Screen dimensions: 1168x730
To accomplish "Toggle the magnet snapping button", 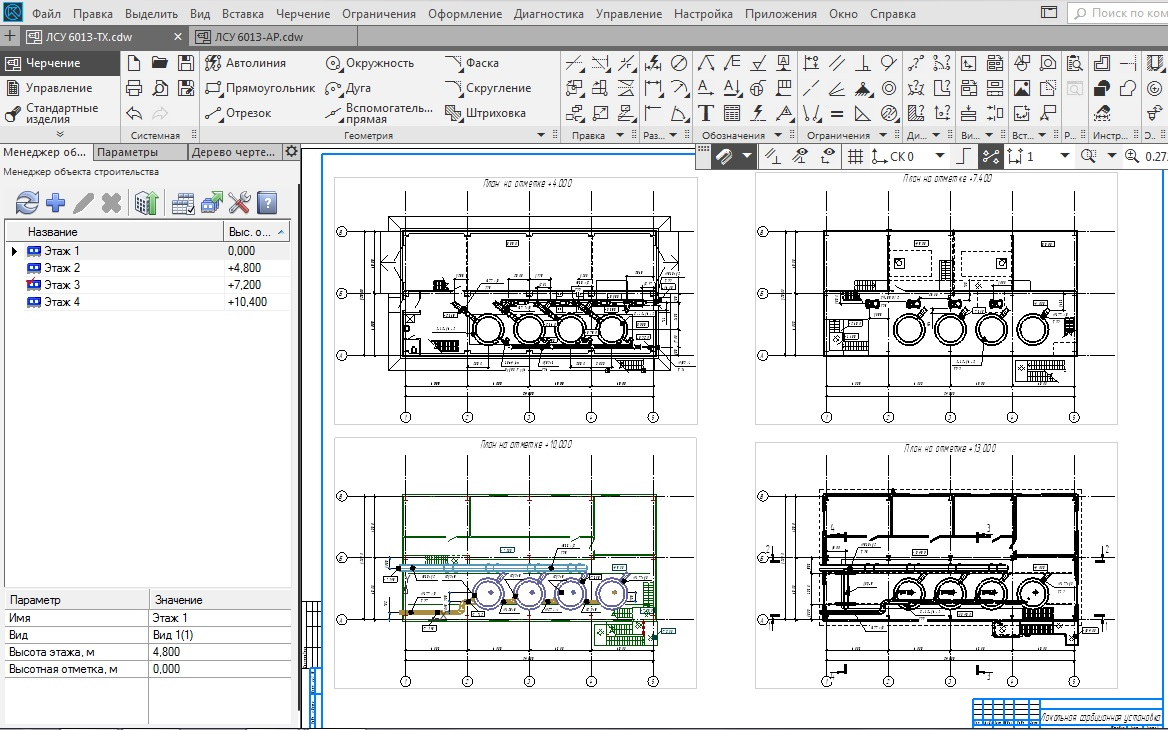I will click(x=724, y=156).
